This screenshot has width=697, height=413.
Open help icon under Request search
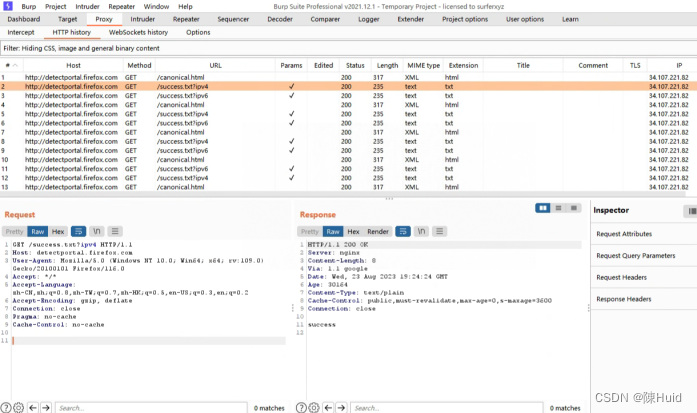6,407
